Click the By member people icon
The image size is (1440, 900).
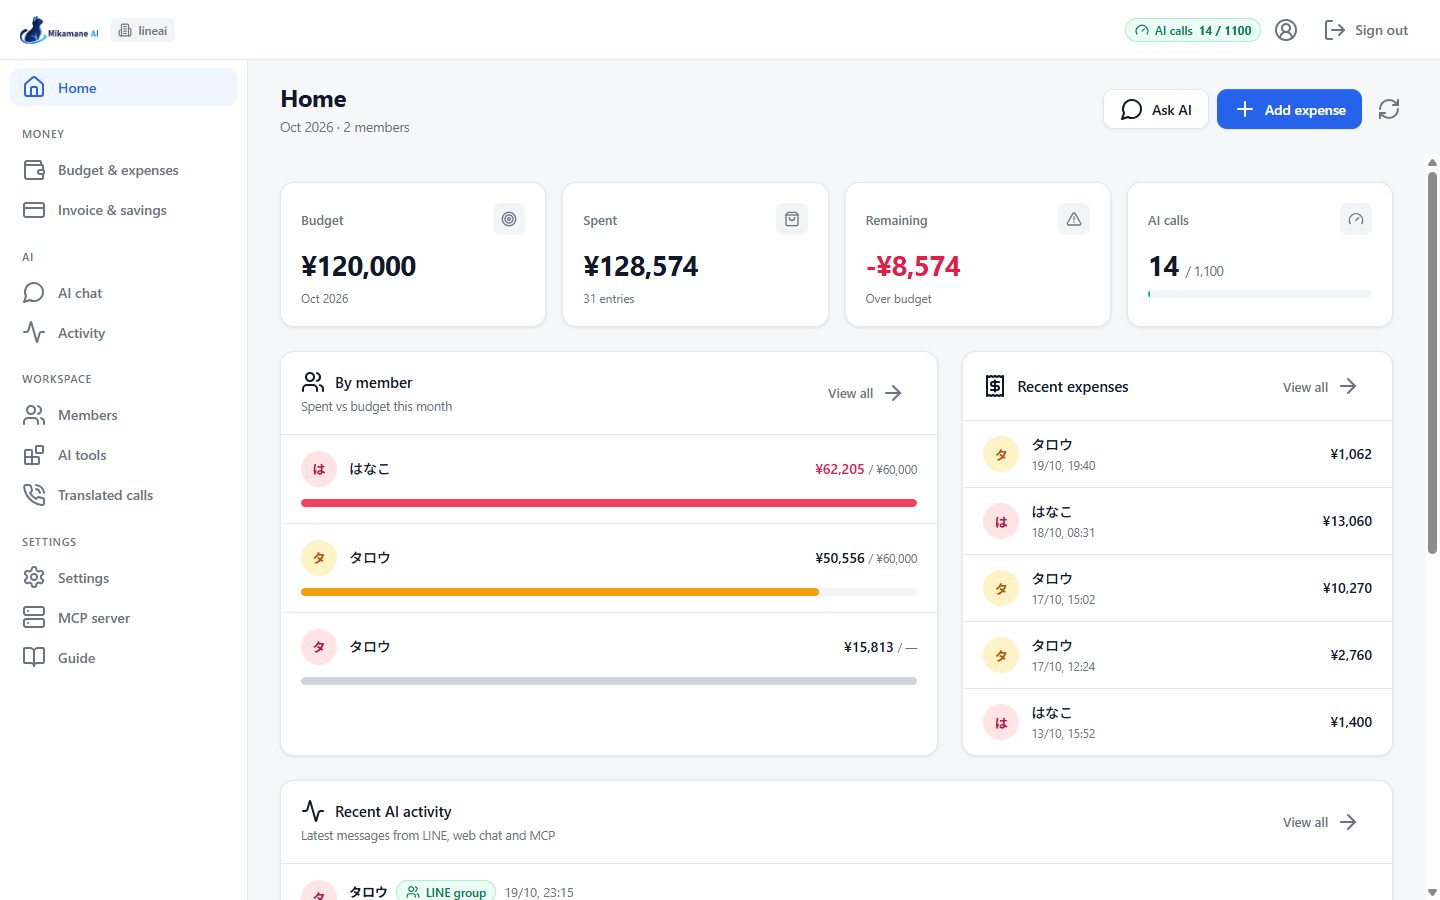pyautogui.click(x=313, y=382)
